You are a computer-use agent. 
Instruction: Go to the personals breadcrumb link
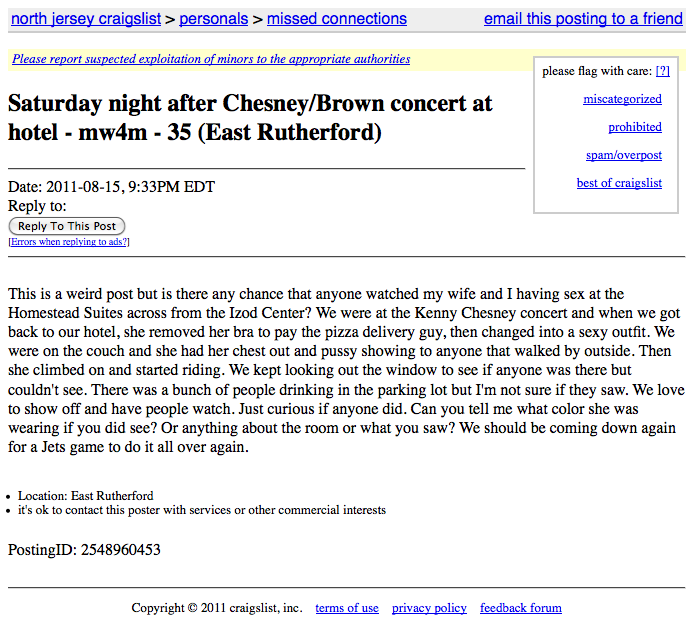click(213, 19)
